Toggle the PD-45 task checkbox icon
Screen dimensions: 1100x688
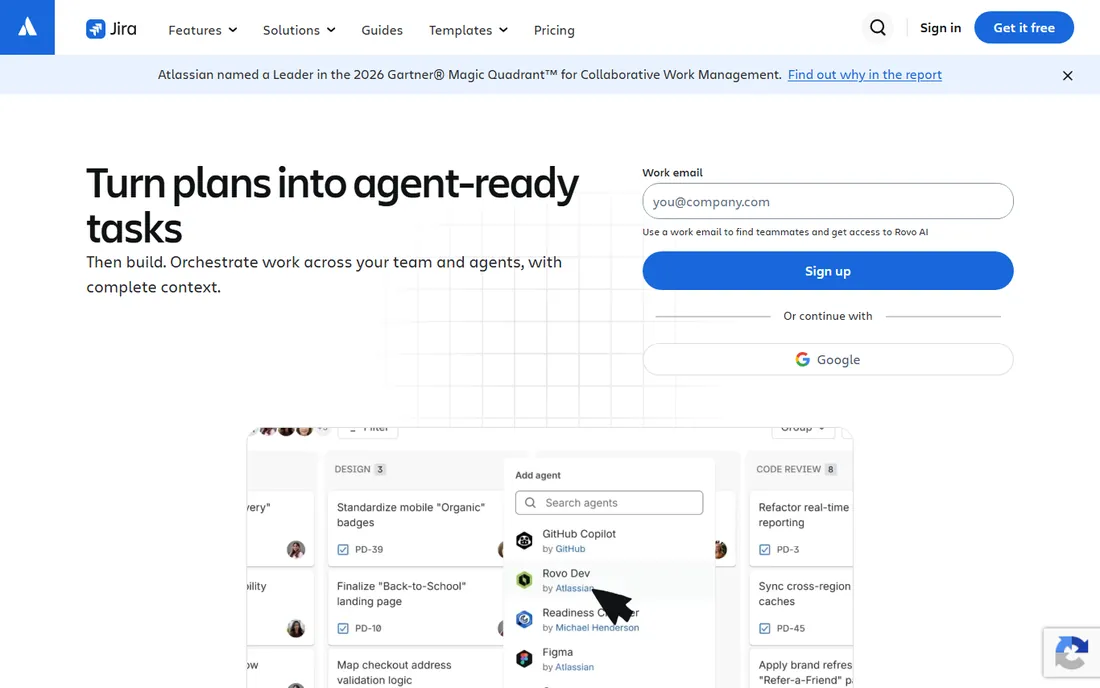click(x=765, y=628)
